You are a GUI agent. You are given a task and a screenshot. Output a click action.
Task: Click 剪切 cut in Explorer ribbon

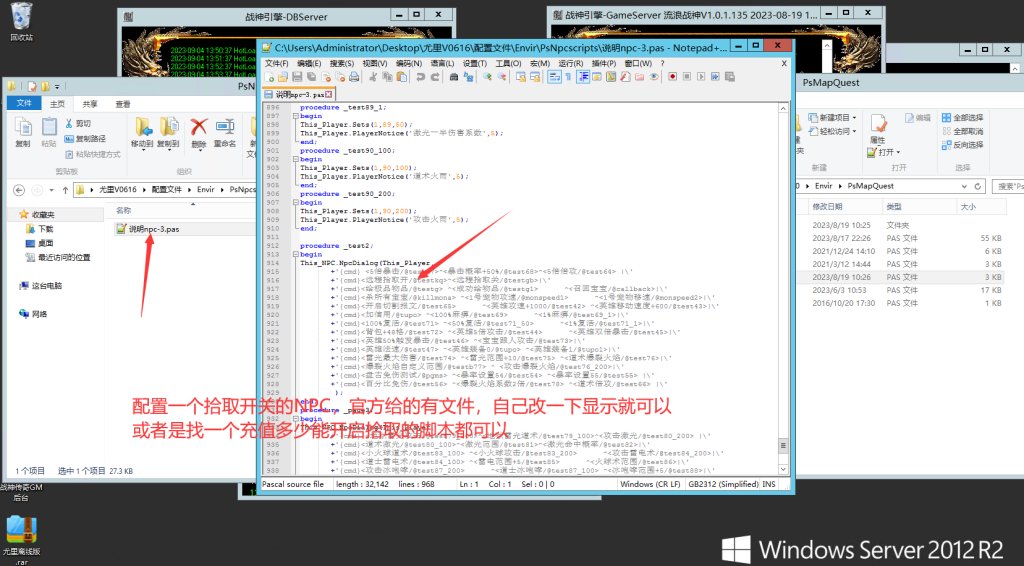(78, 123)
